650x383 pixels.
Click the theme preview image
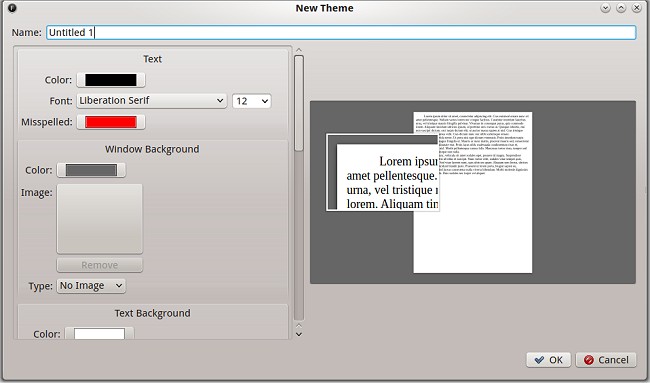[473, 192]
